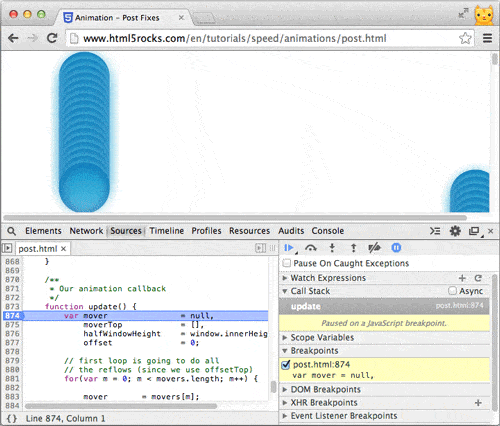Step out of current function
Image resolution: width=500 pixels, height=426 pixels.
tap(353, 248)
